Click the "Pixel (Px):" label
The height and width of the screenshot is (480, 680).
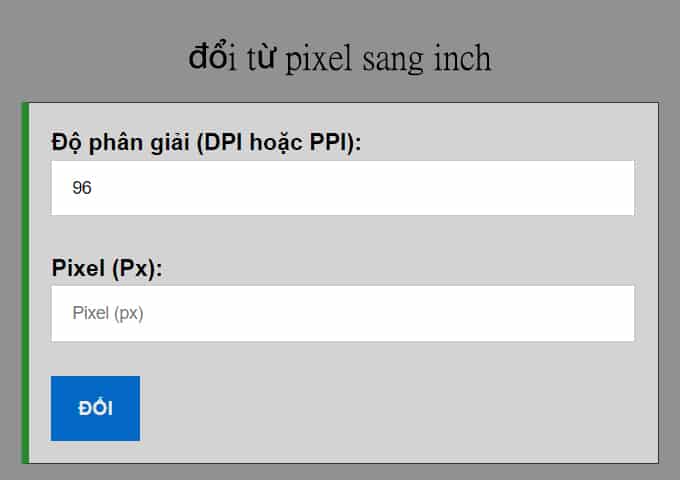pyautogui.click(x=107, y=268)
